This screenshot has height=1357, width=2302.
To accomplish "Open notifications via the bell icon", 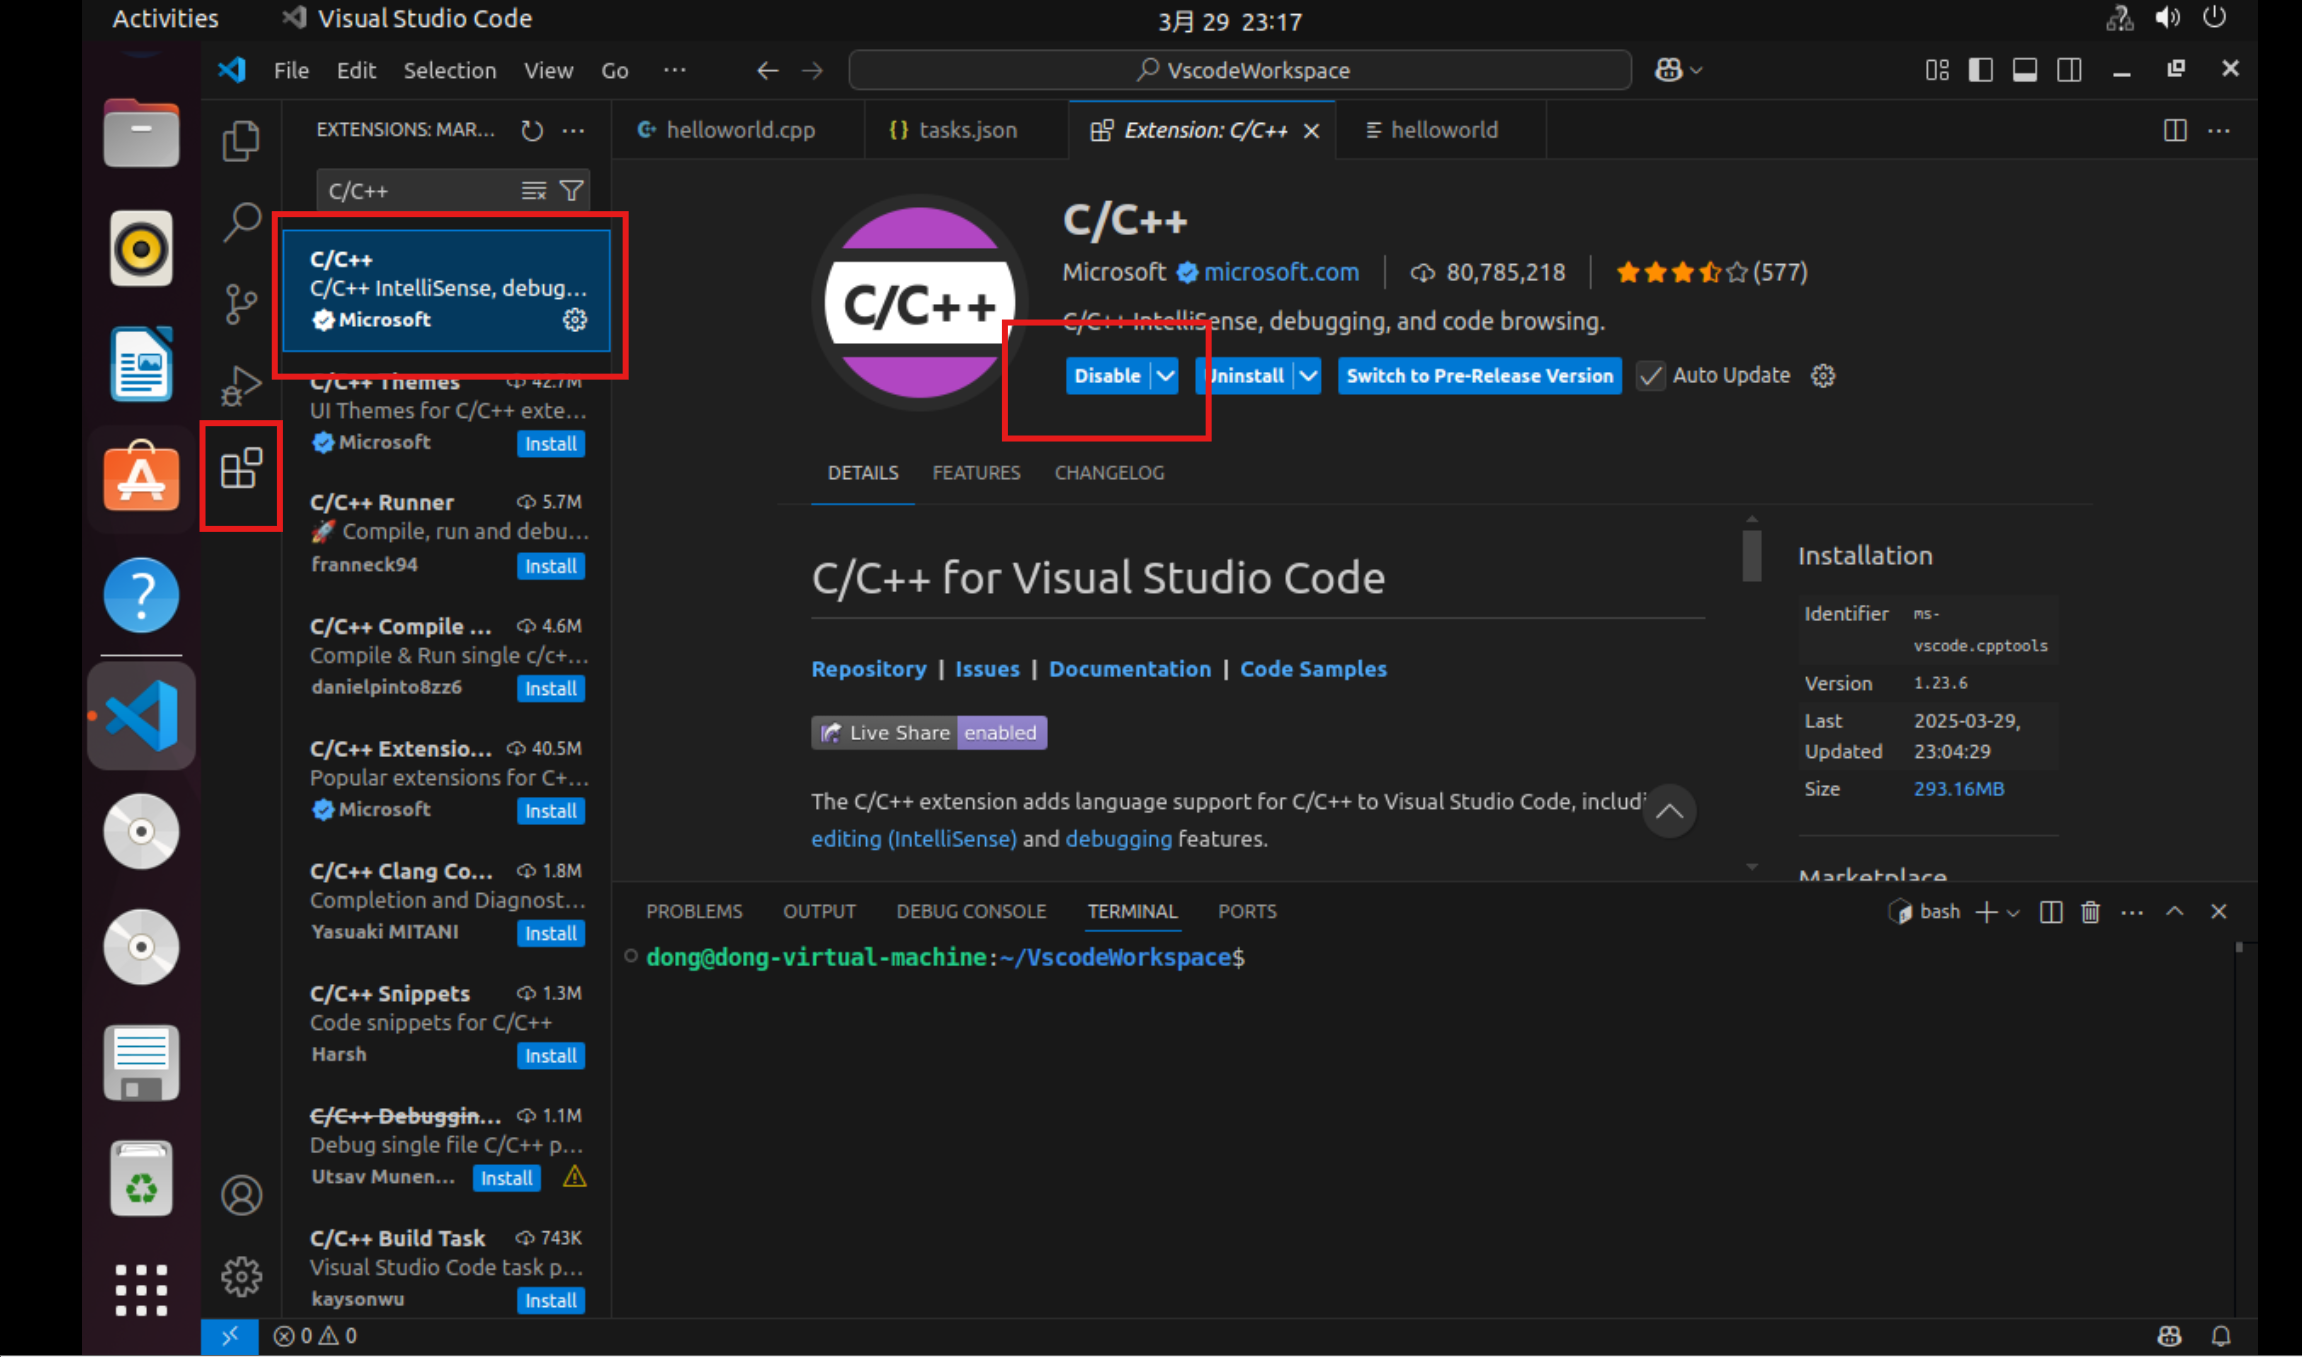I will tap(2220, 1335).
